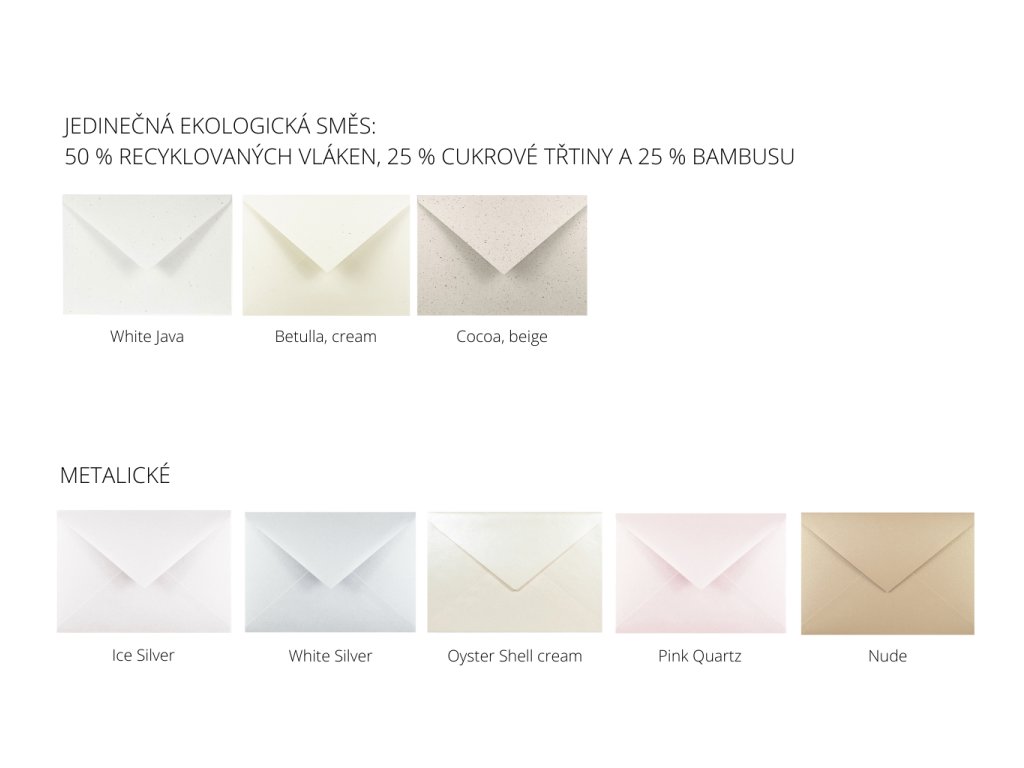
Task: Pick the Nude metallic envelope image
Action: [x=888, y=573]
